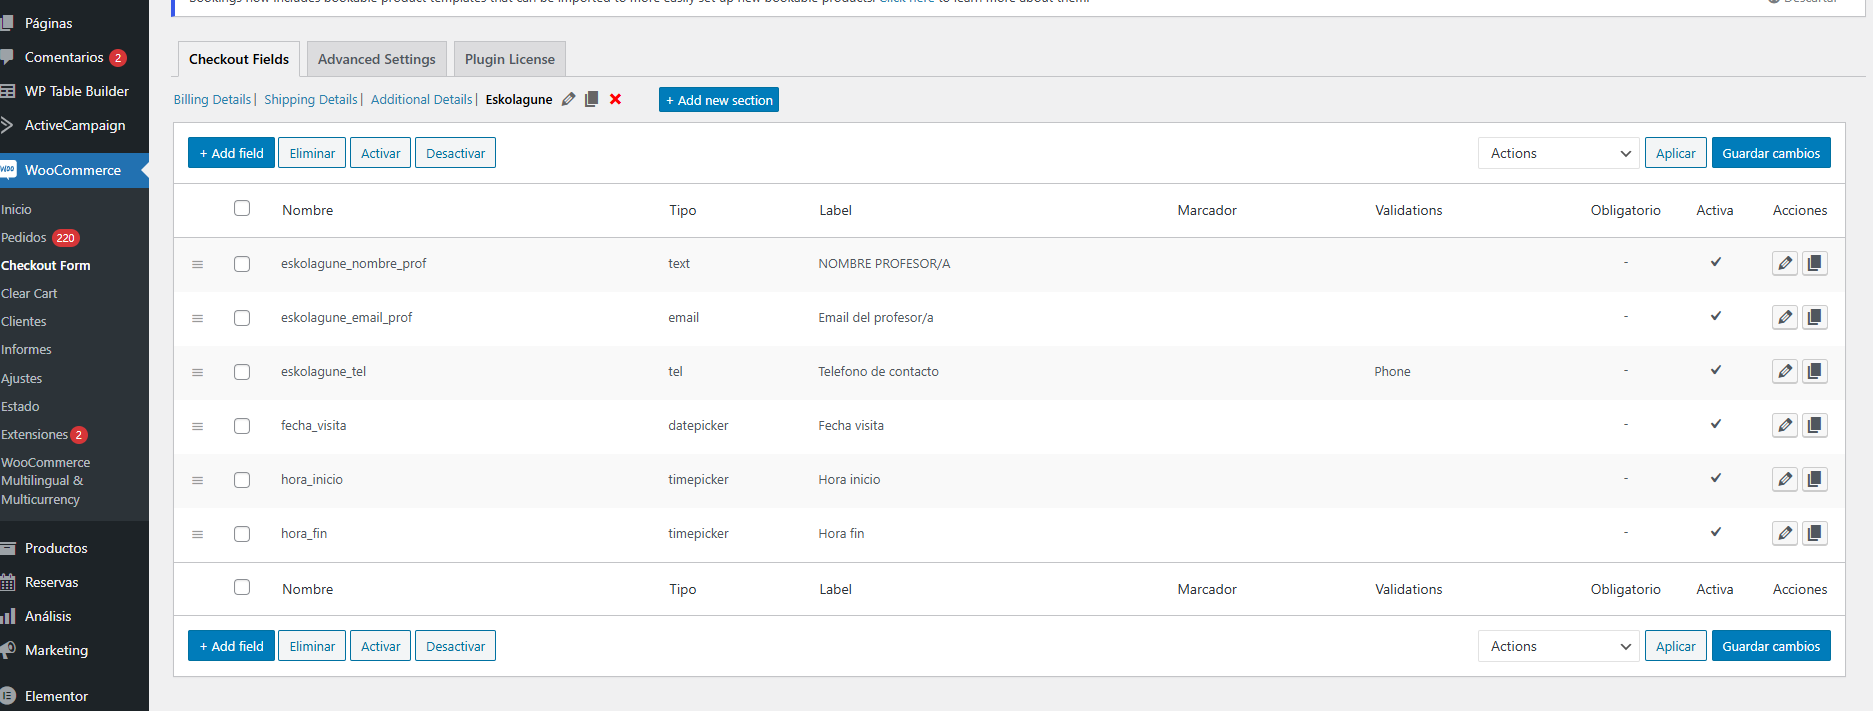The width and height of the screenshot is (1873, 711).
Task: Switch to Advanced Settings tab
Action: [x=377, y=59]
